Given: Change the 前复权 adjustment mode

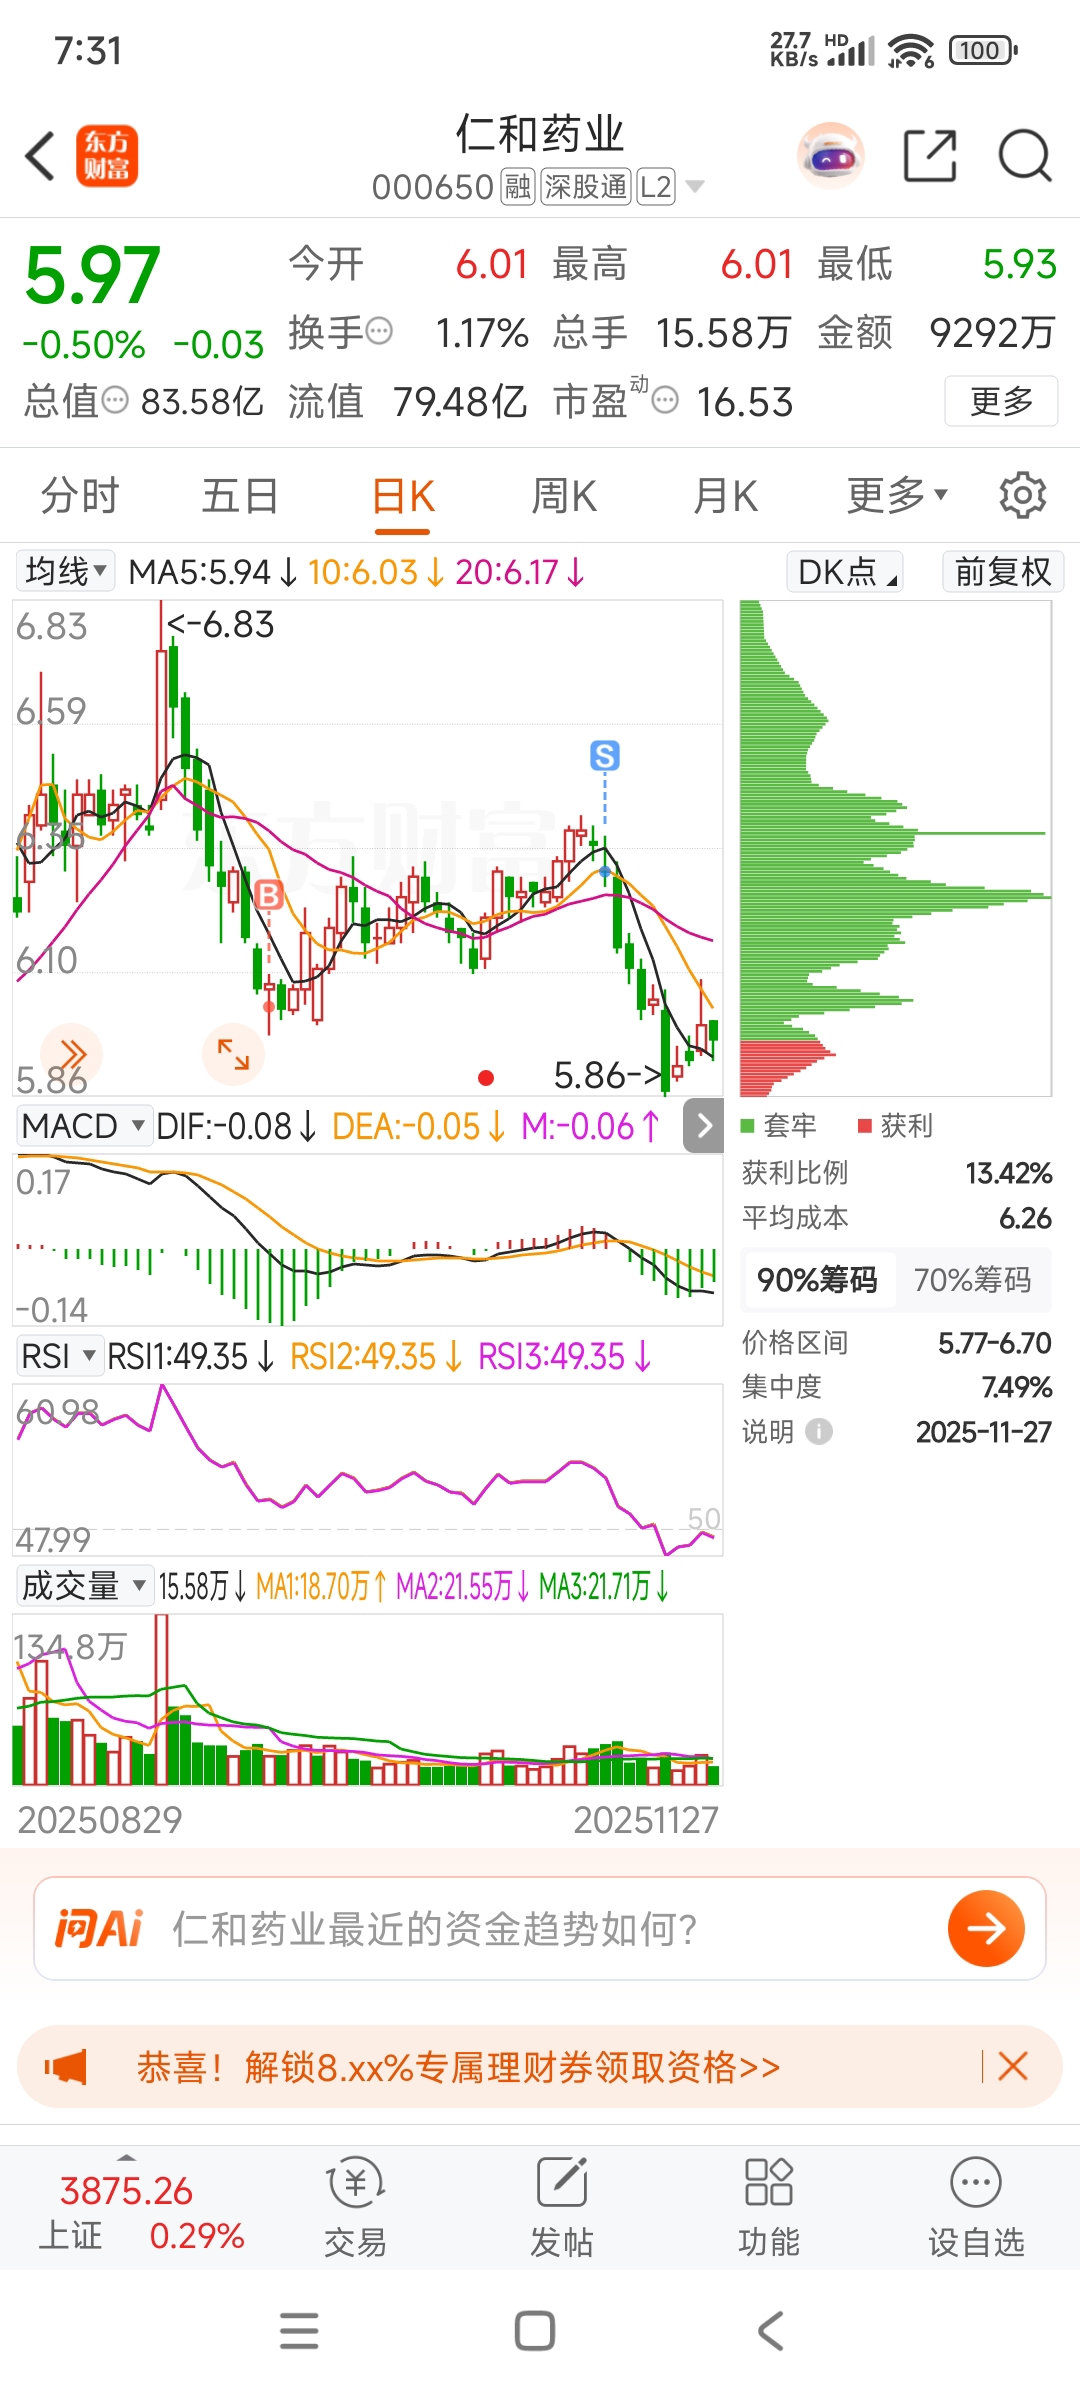Looking at the screenshot, I should 1003,572.
